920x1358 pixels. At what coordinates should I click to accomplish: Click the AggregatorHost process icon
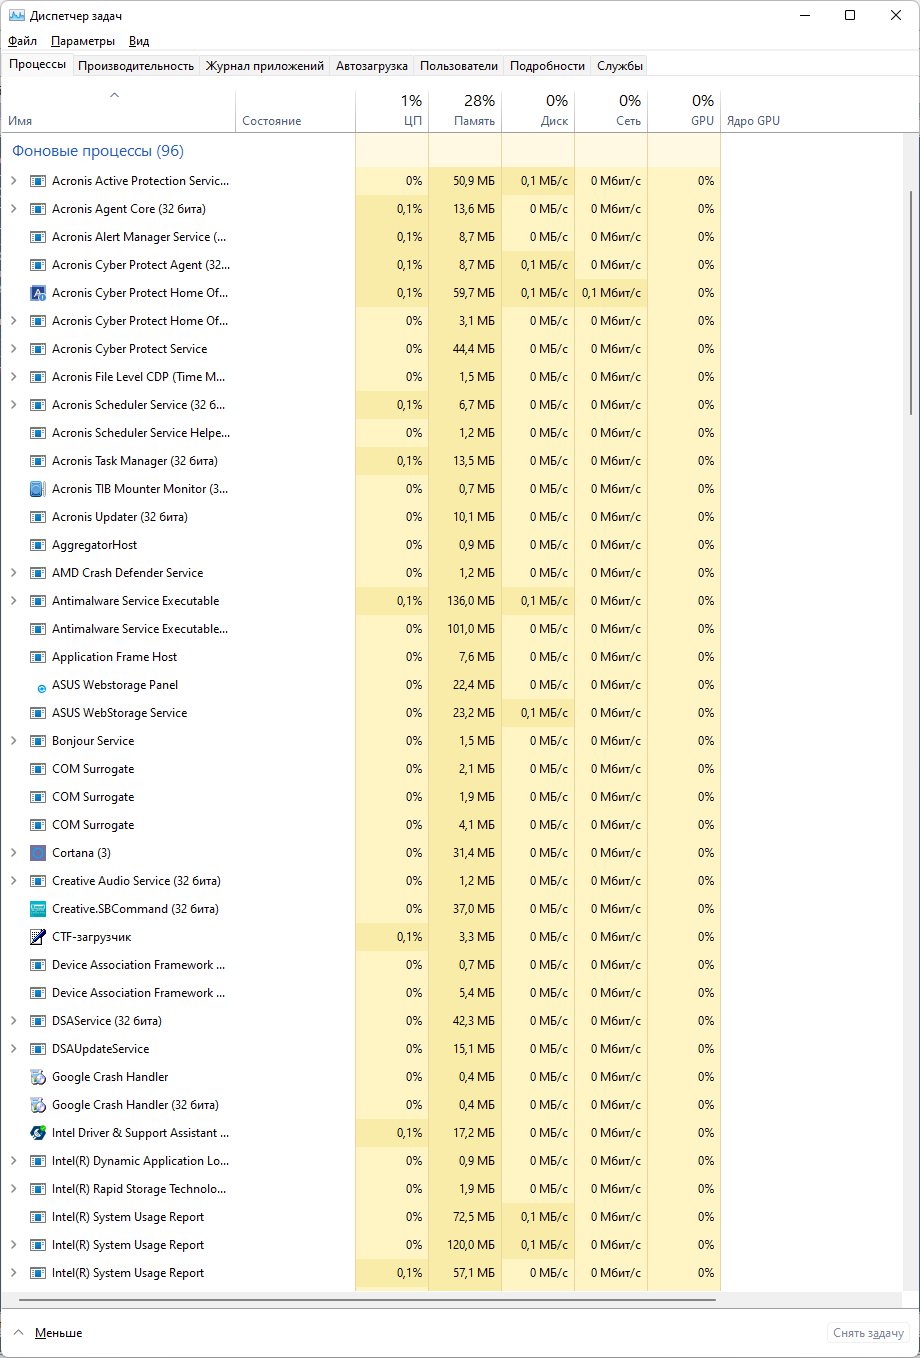click(x=38, y=545)
